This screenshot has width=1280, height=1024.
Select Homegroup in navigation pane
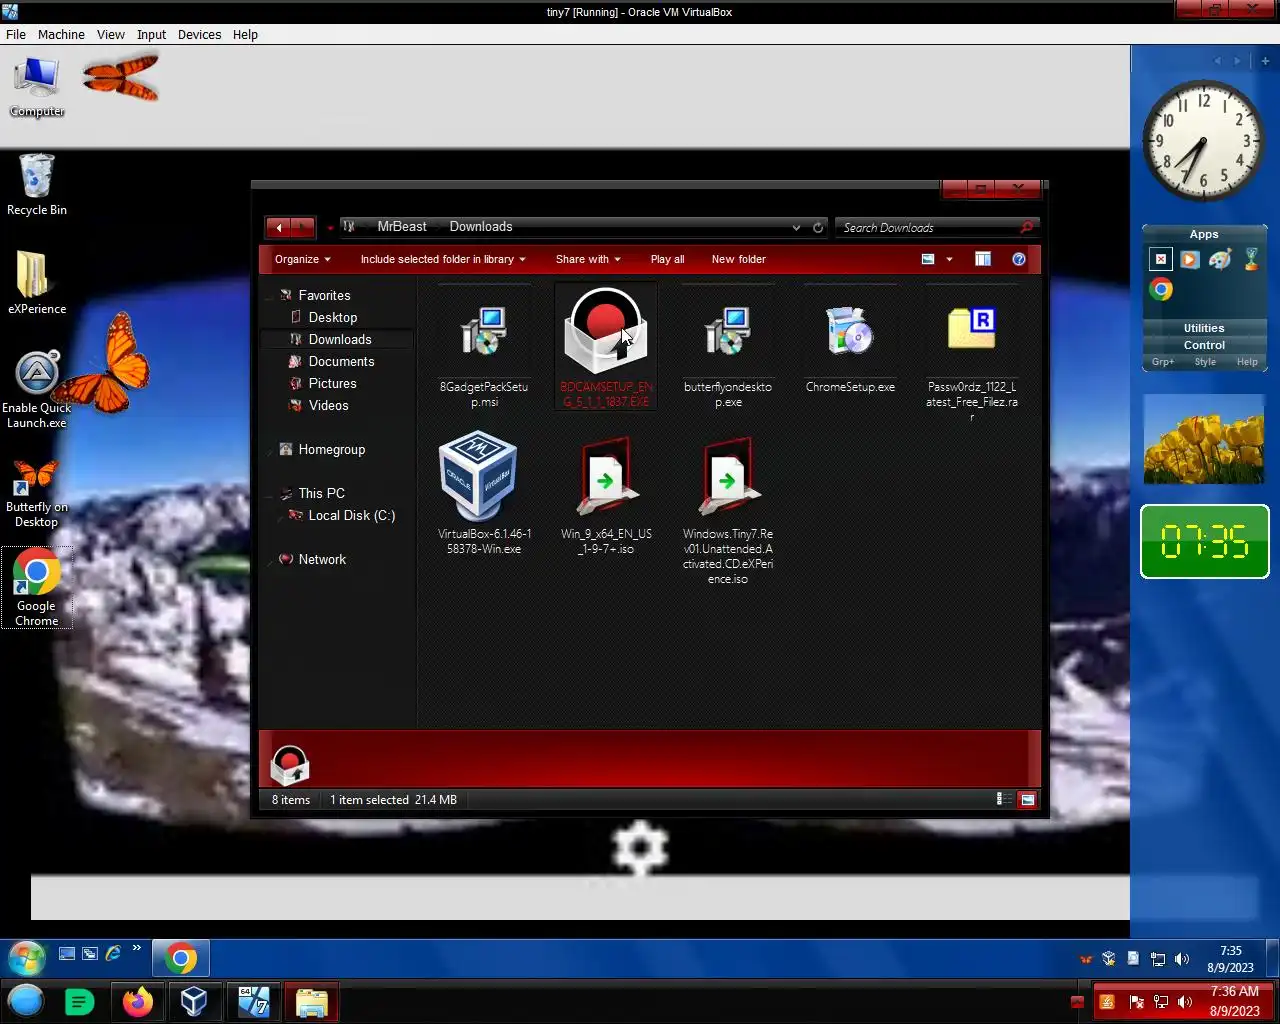pos(332,449)
